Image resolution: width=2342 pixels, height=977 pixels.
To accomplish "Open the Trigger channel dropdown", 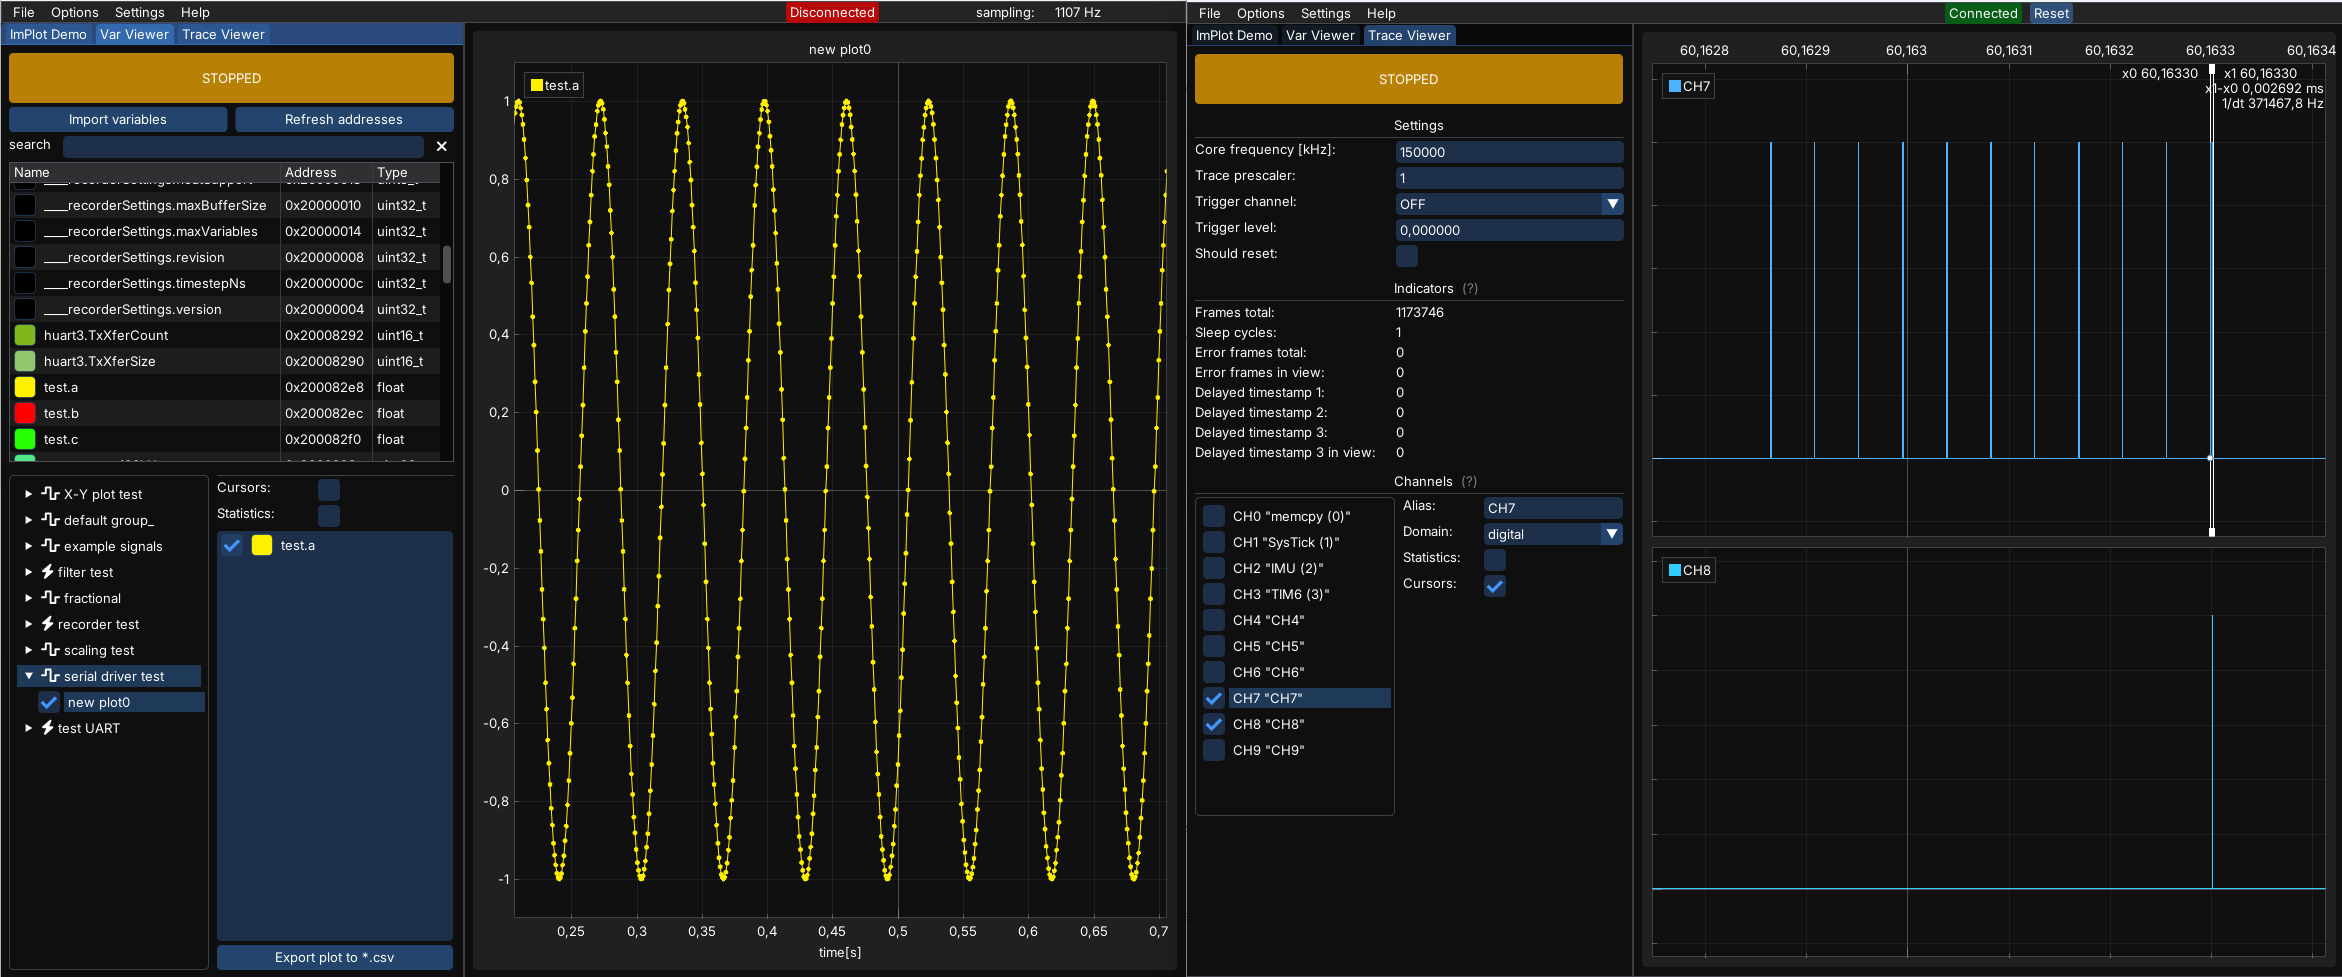I will (x=1611, y=204).
